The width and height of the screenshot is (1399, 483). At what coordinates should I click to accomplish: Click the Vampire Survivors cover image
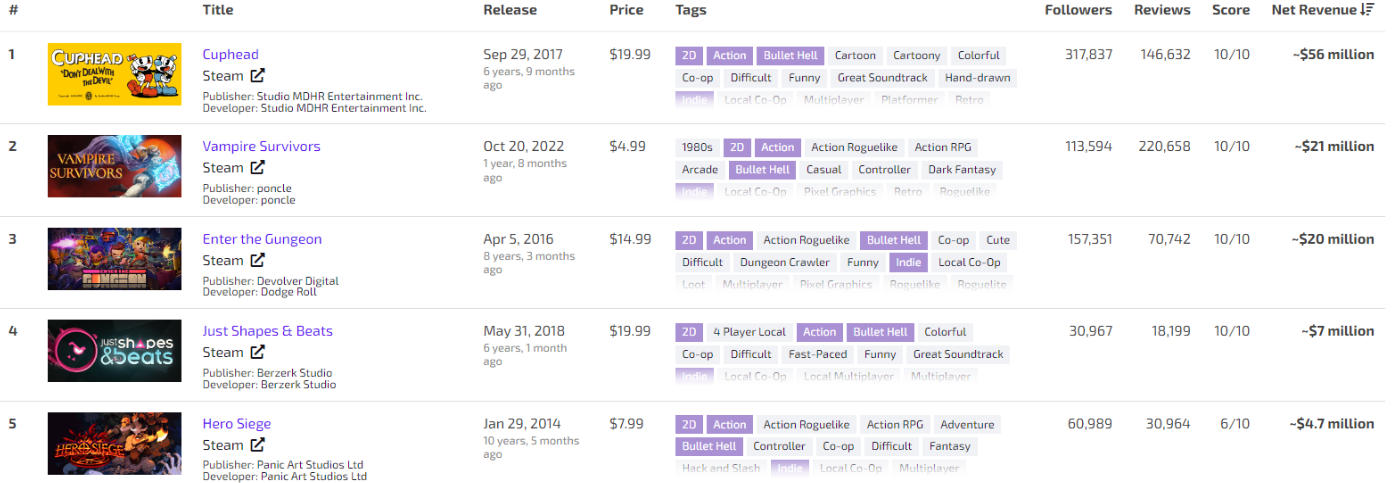[114, 166]
